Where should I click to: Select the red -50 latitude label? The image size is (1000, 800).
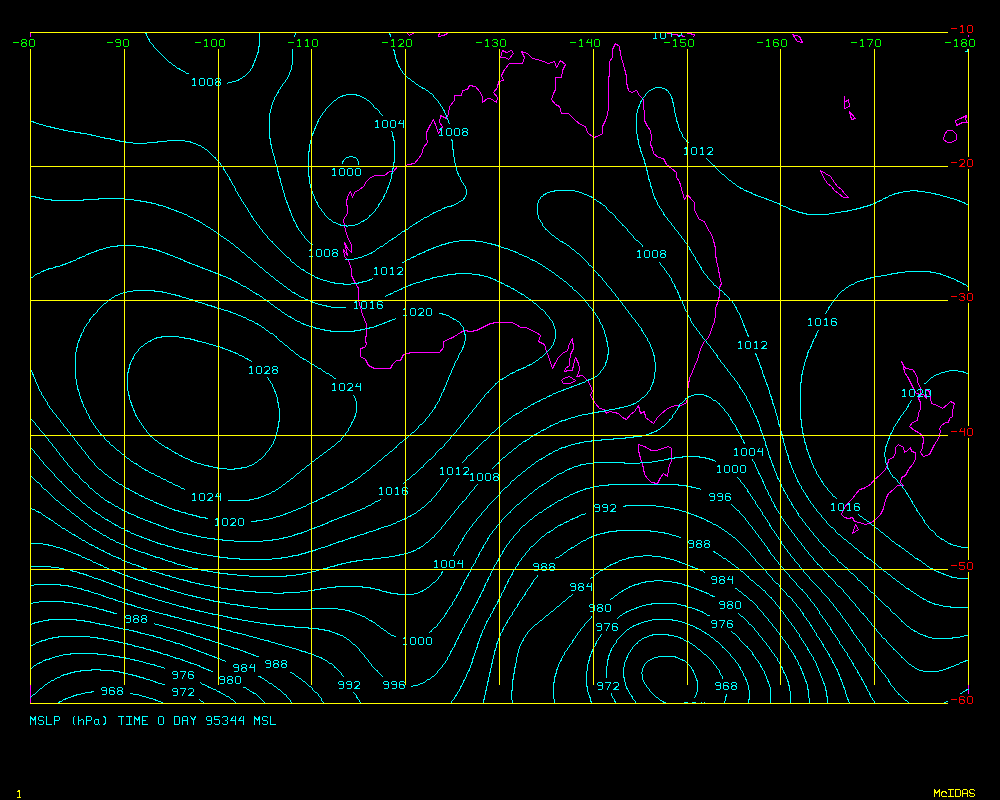[x=961, y=566]
